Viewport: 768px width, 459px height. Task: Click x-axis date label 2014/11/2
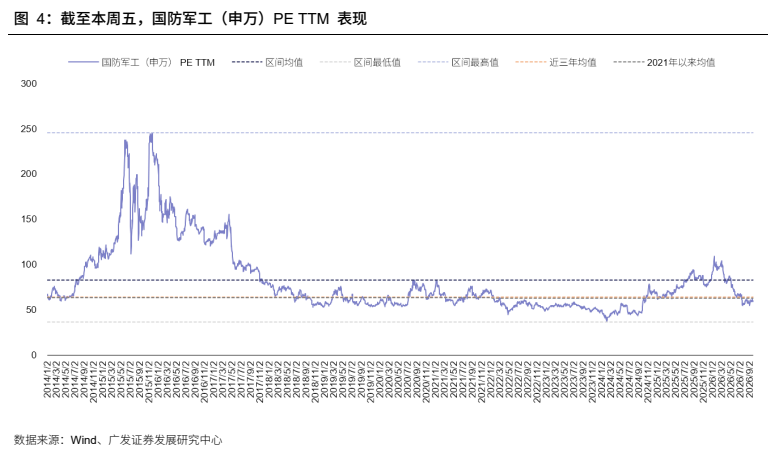[x=94, y=382]
